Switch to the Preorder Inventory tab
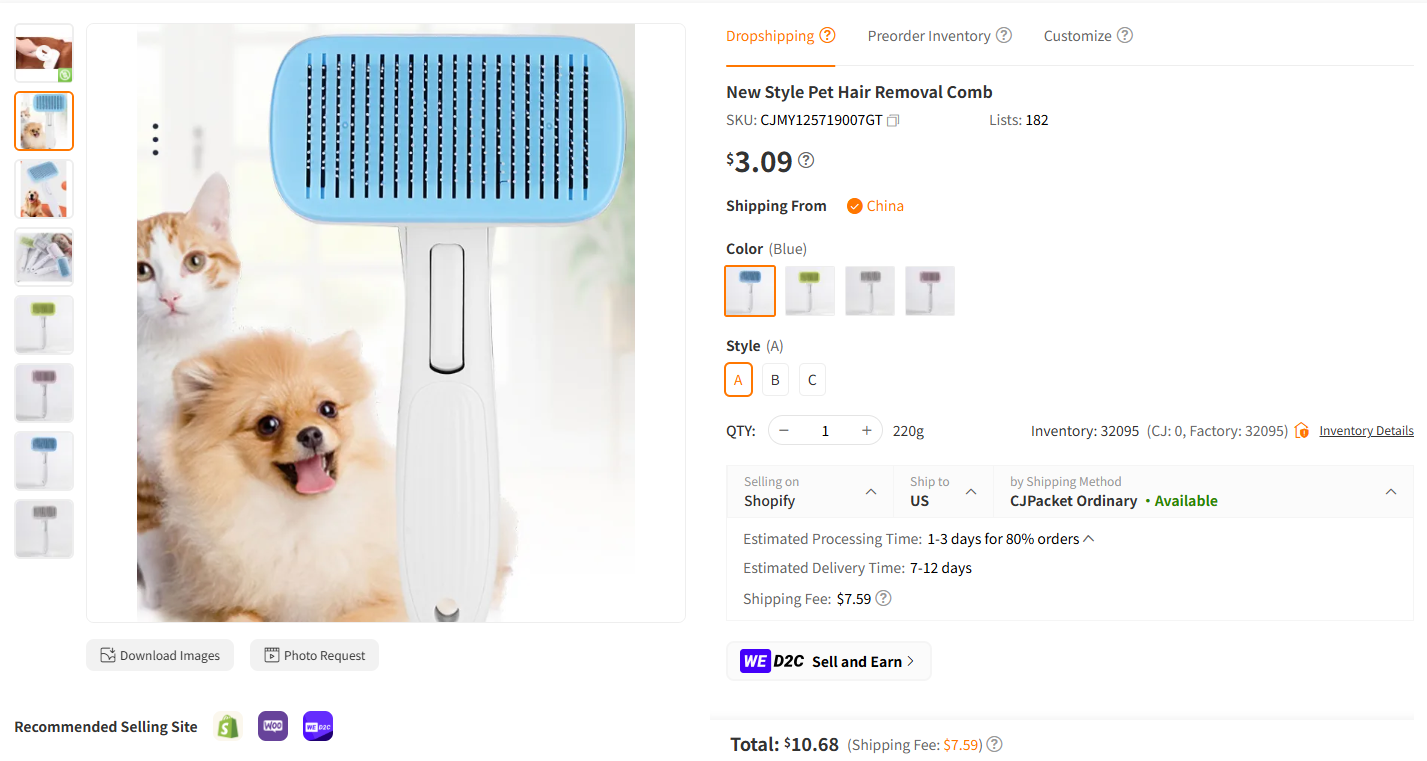 pos(928,35)
